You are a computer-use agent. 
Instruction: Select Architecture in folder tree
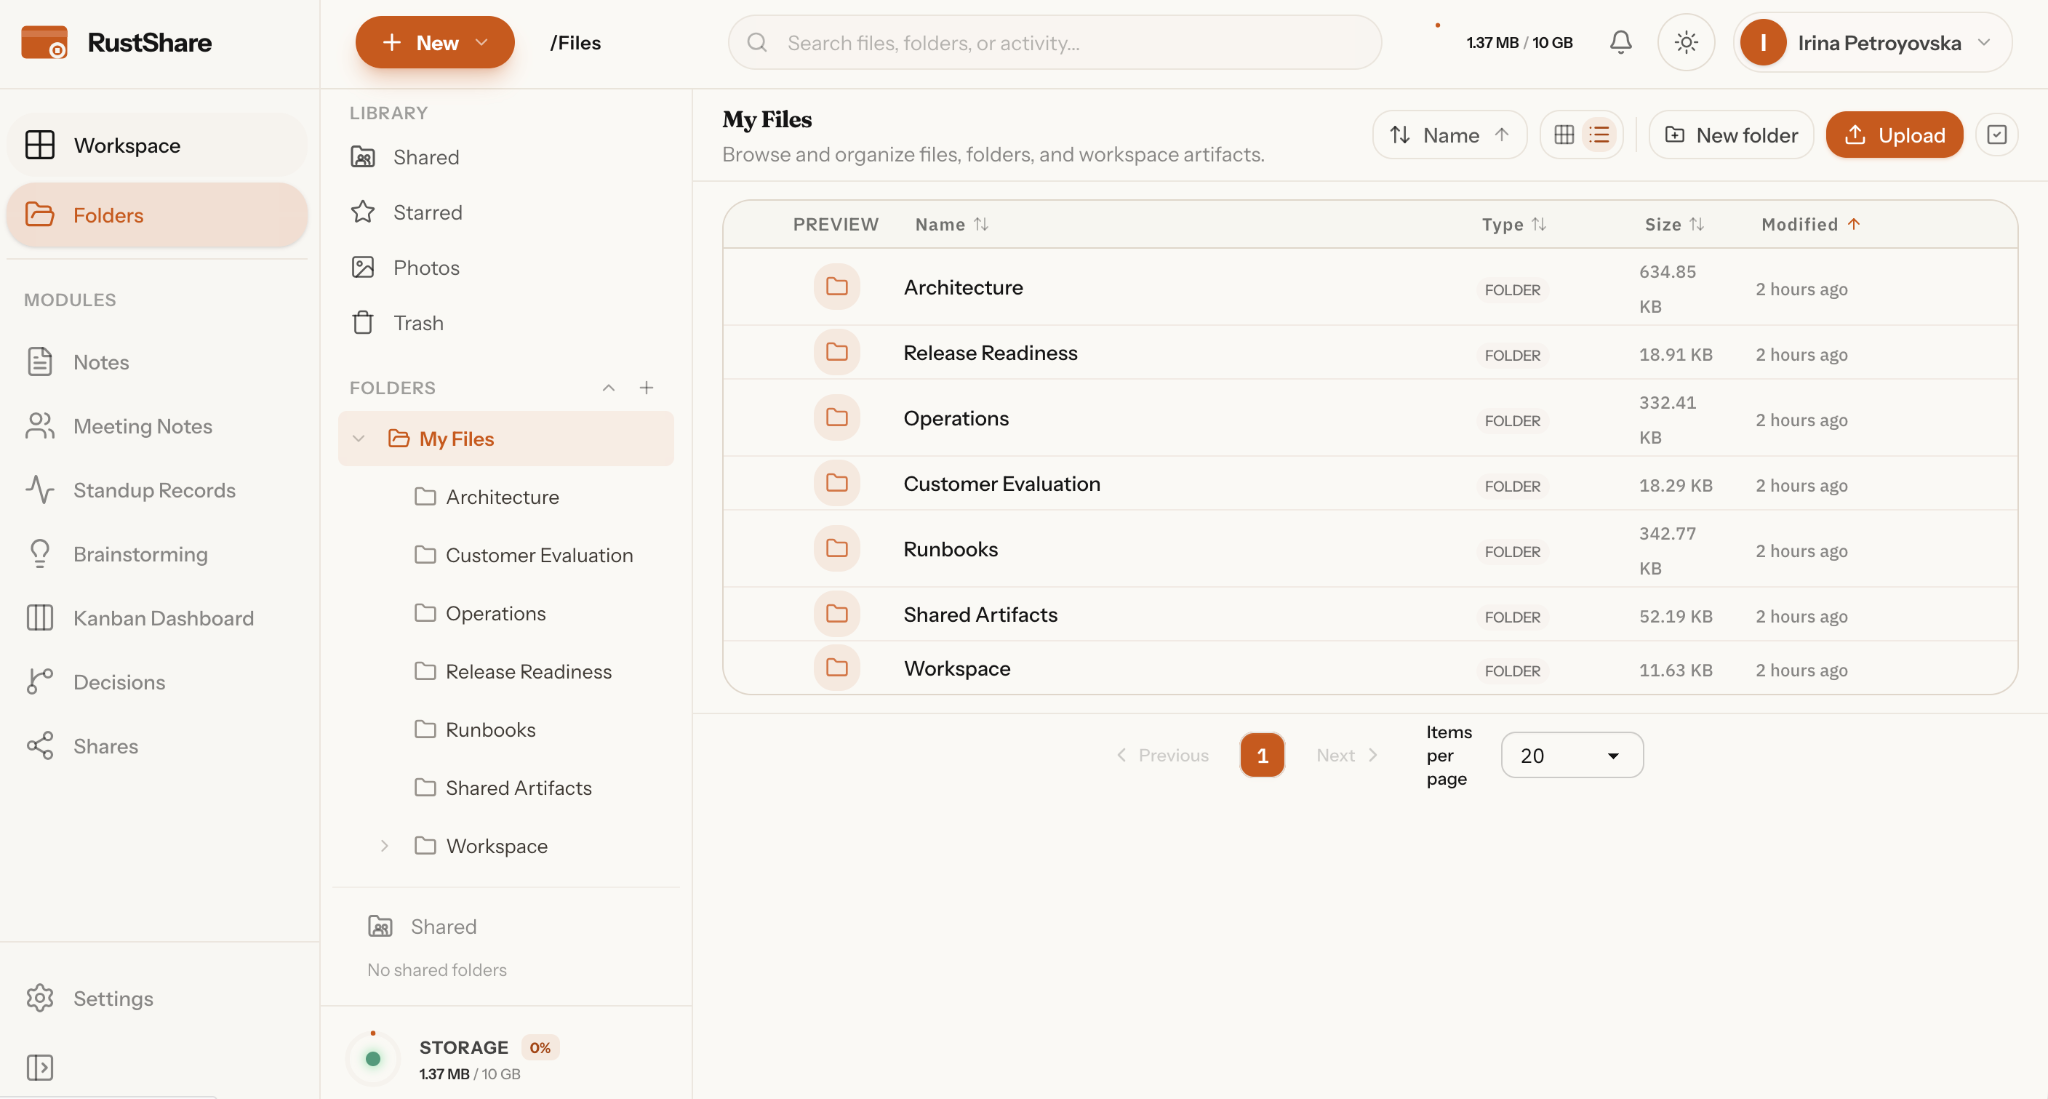coord(505,497)
